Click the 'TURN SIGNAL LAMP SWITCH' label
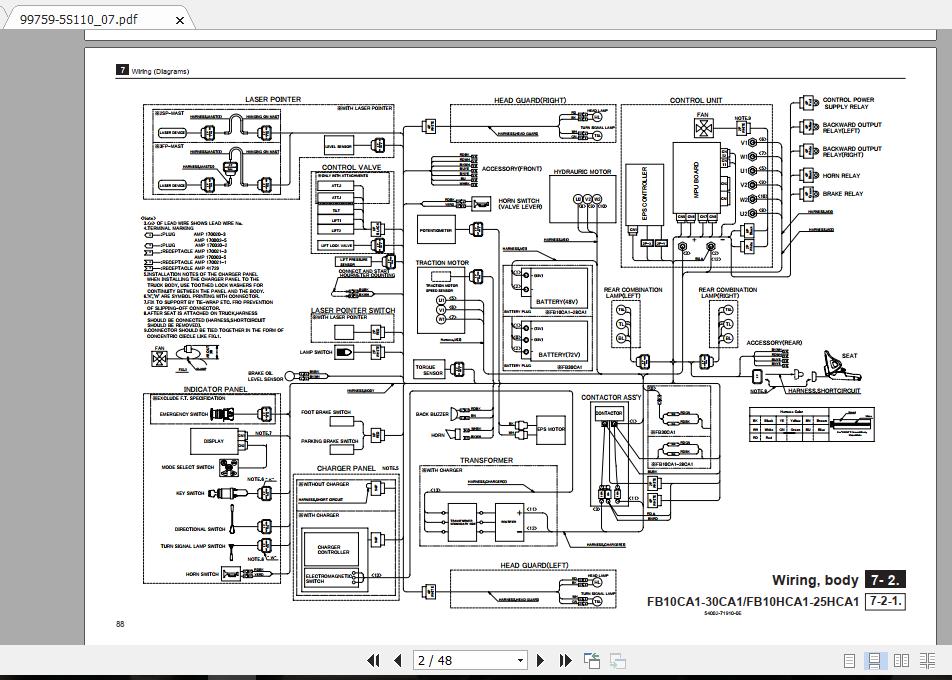Image resolution: width=952 pixels, height=680 pixels. (192, 546)
